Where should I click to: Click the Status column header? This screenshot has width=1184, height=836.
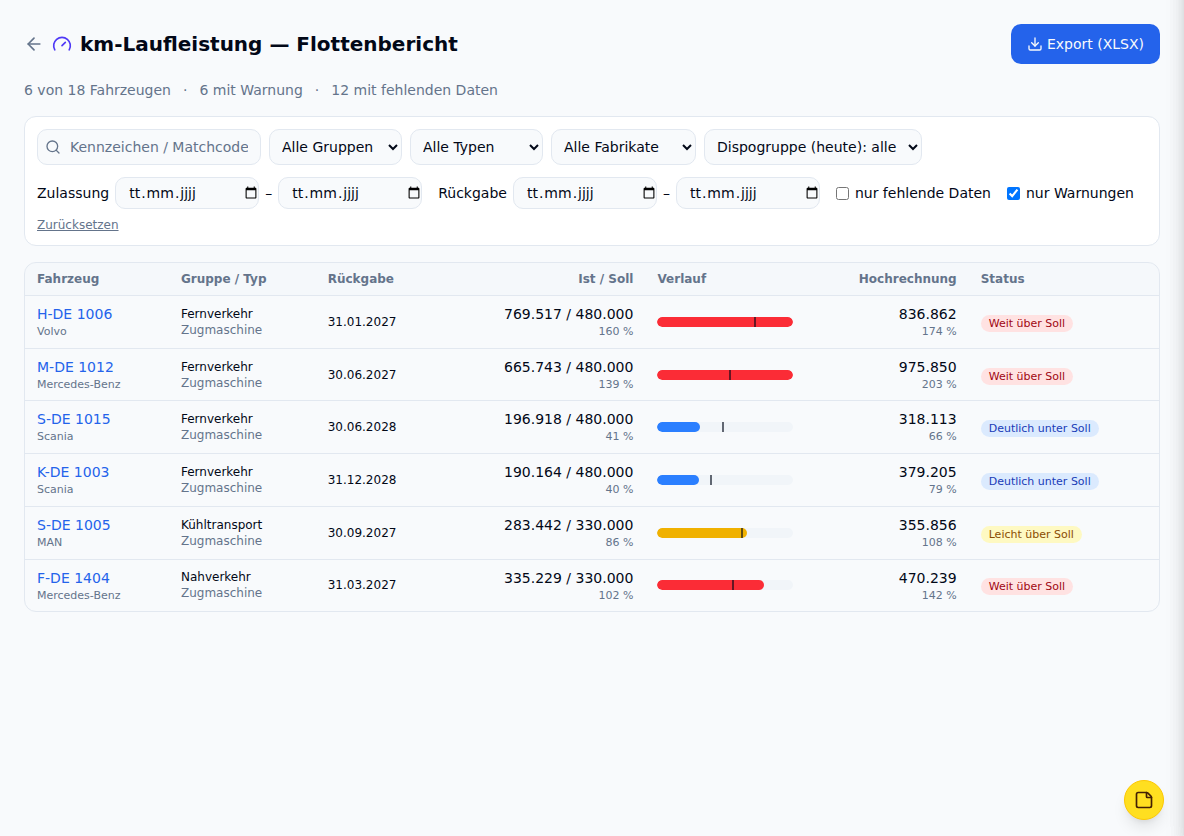(x=1002, y=279)
